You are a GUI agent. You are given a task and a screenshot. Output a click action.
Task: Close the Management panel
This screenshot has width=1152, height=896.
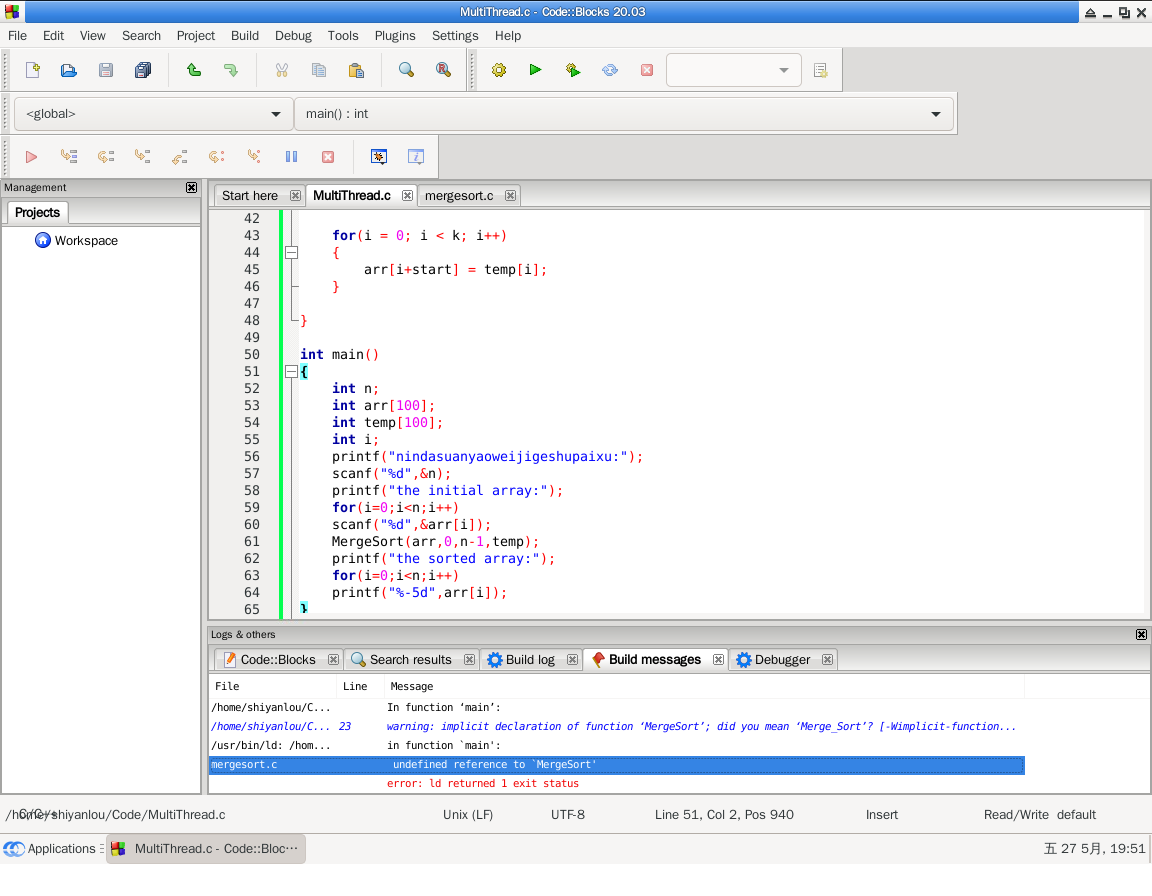191,188
